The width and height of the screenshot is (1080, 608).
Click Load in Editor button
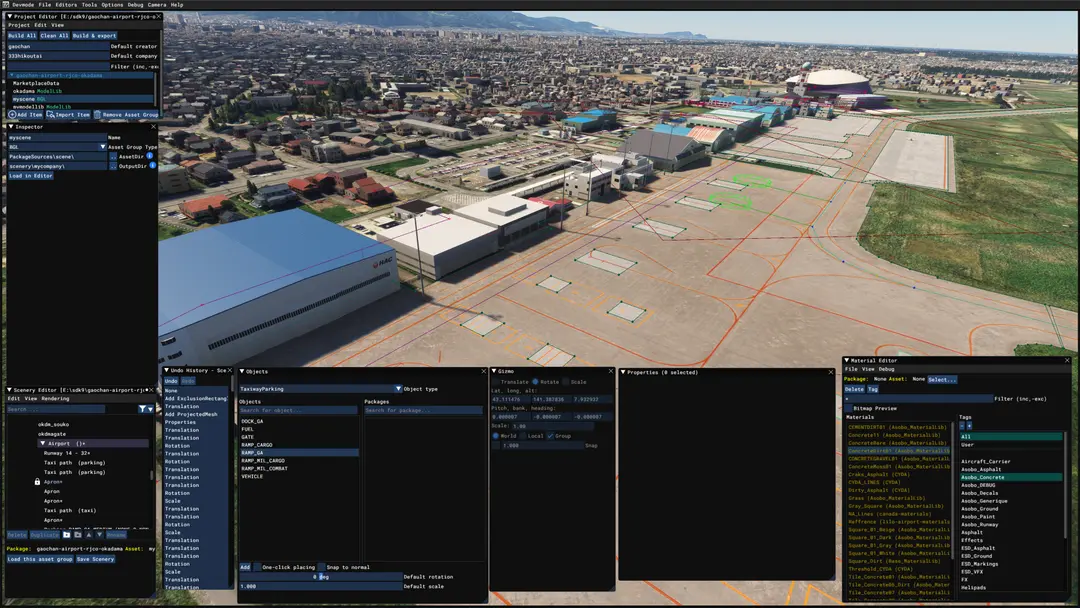pos(31,176)
